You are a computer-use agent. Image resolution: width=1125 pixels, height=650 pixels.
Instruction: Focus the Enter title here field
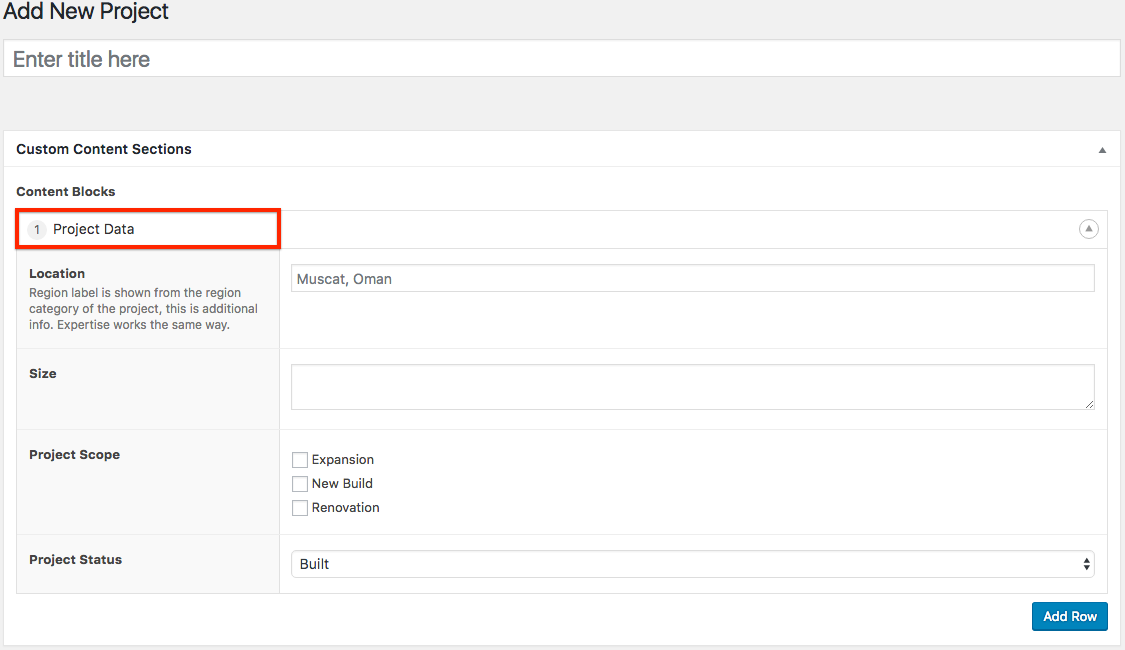[x=561, y=59]
